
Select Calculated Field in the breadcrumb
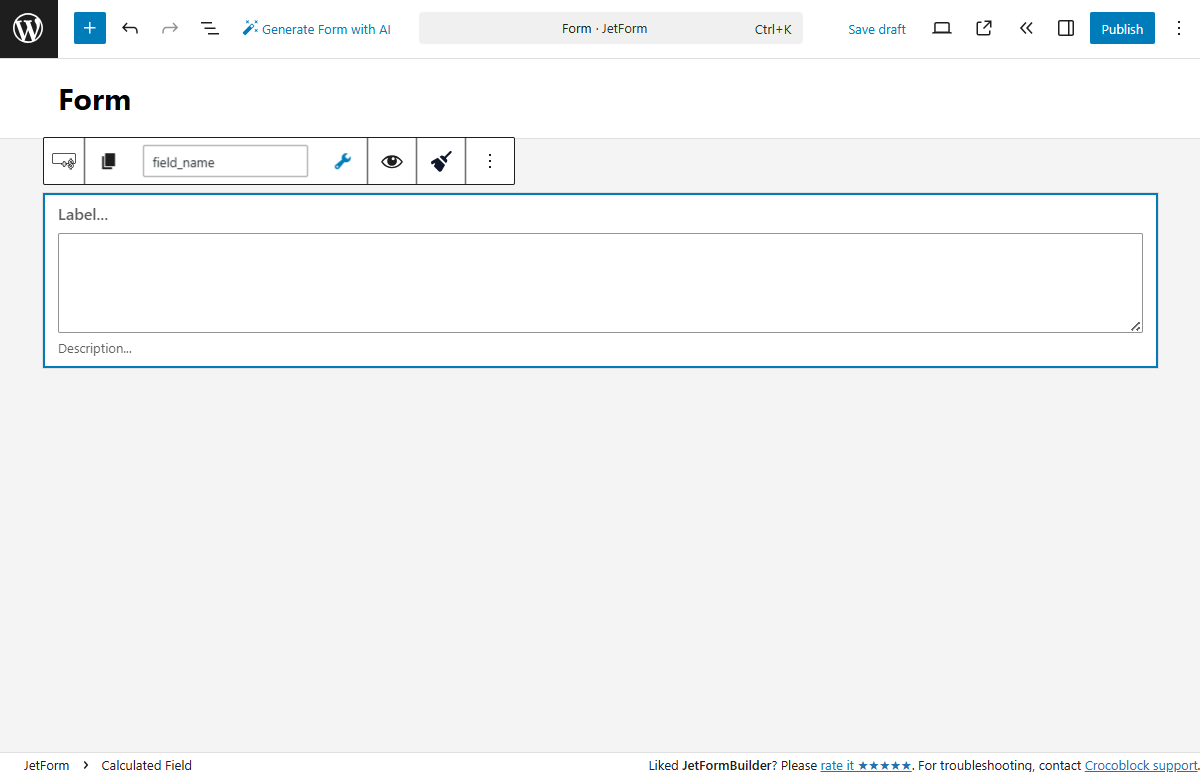point(147,765)
